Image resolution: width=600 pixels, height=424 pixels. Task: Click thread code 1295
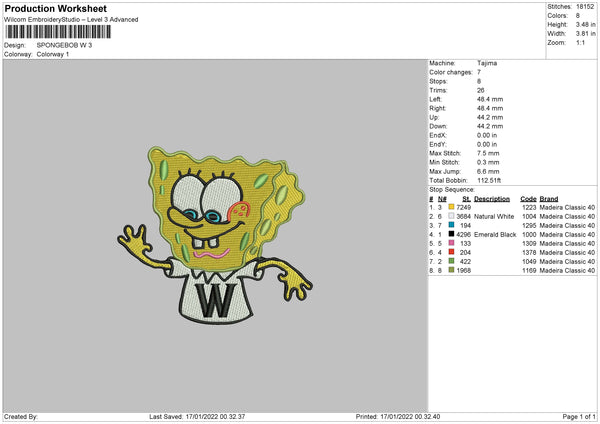529,225
